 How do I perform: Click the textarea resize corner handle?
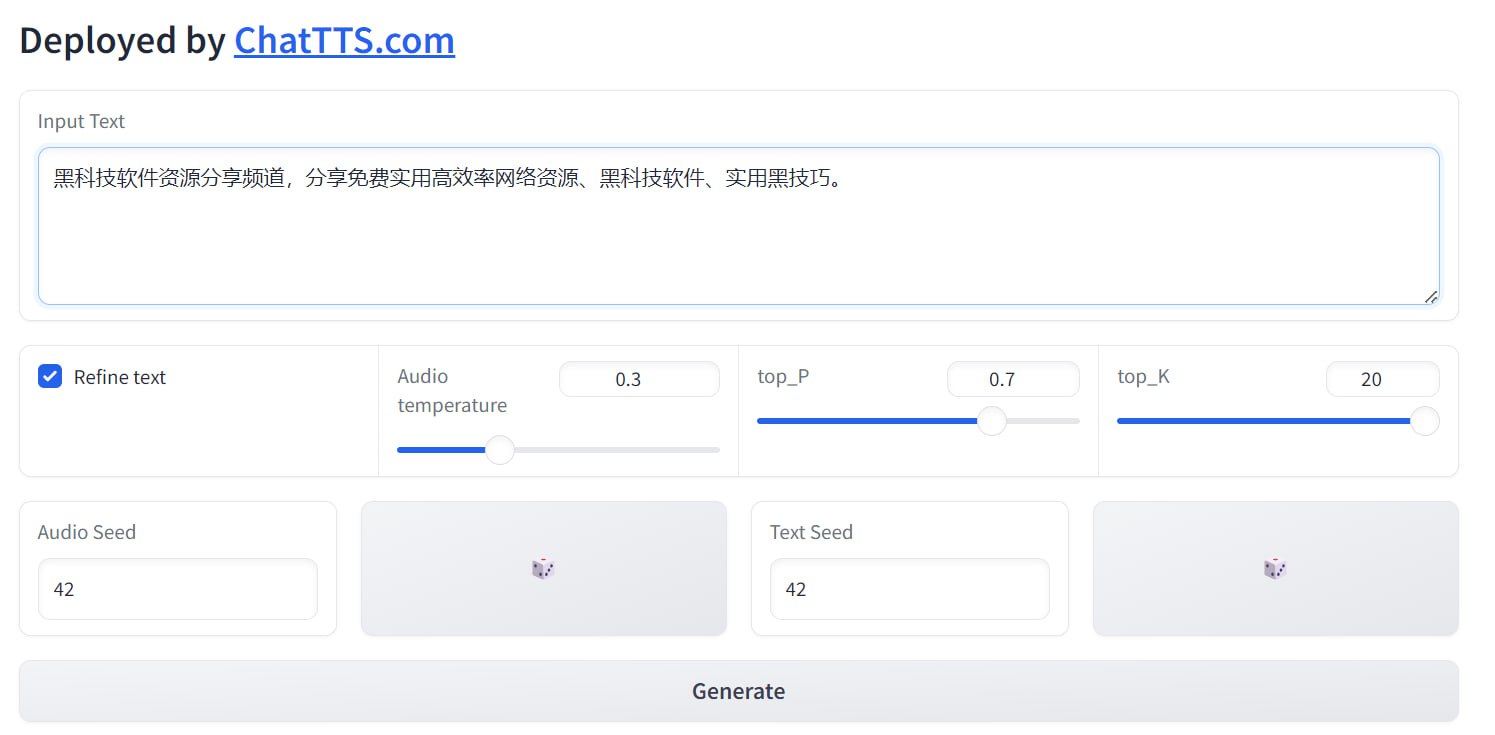point(1431,296)
